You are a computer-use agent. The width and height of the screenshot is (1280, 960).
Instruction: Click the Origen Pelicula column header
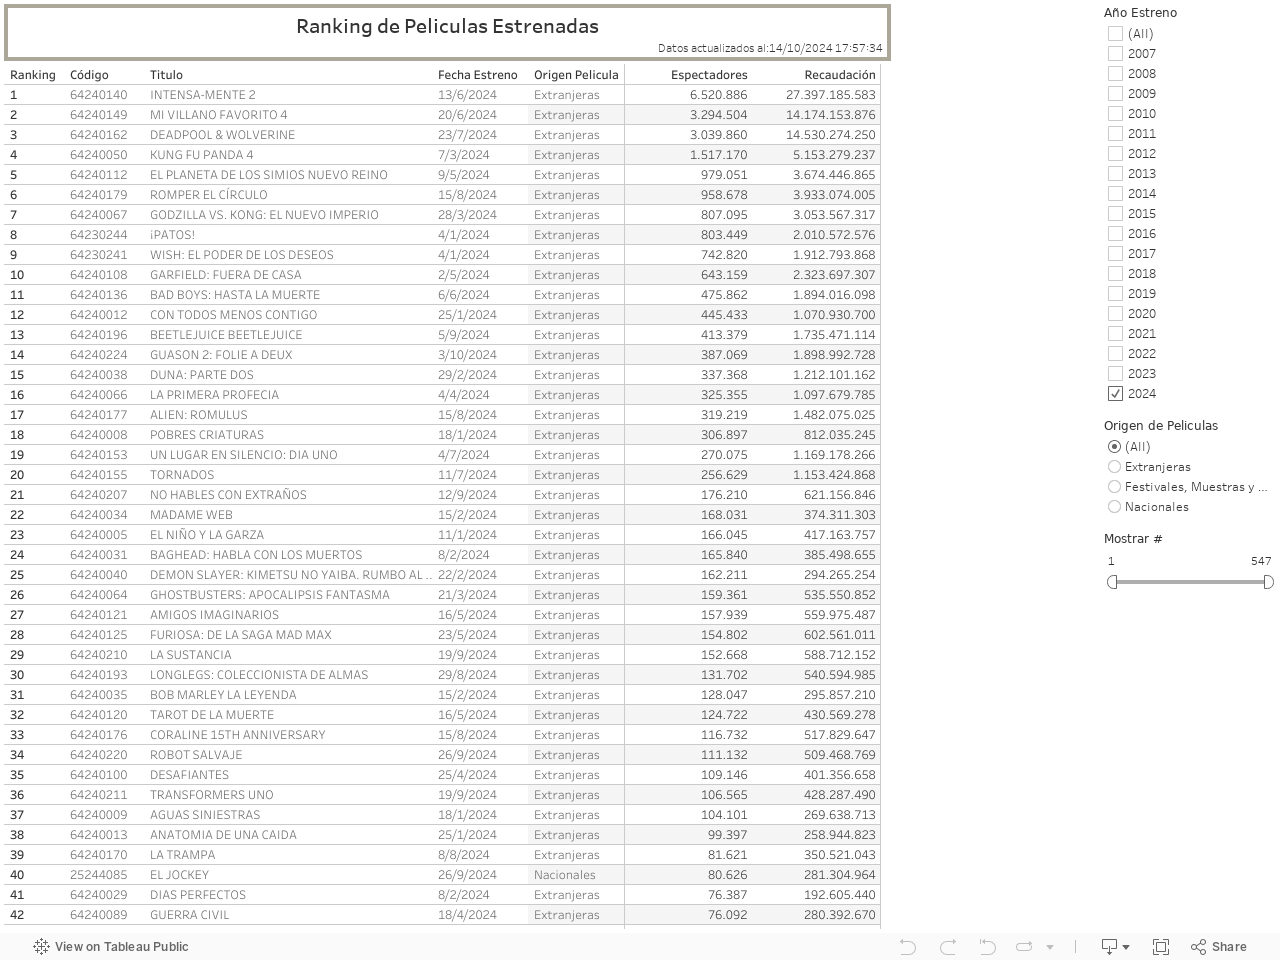tap(576, 75)
